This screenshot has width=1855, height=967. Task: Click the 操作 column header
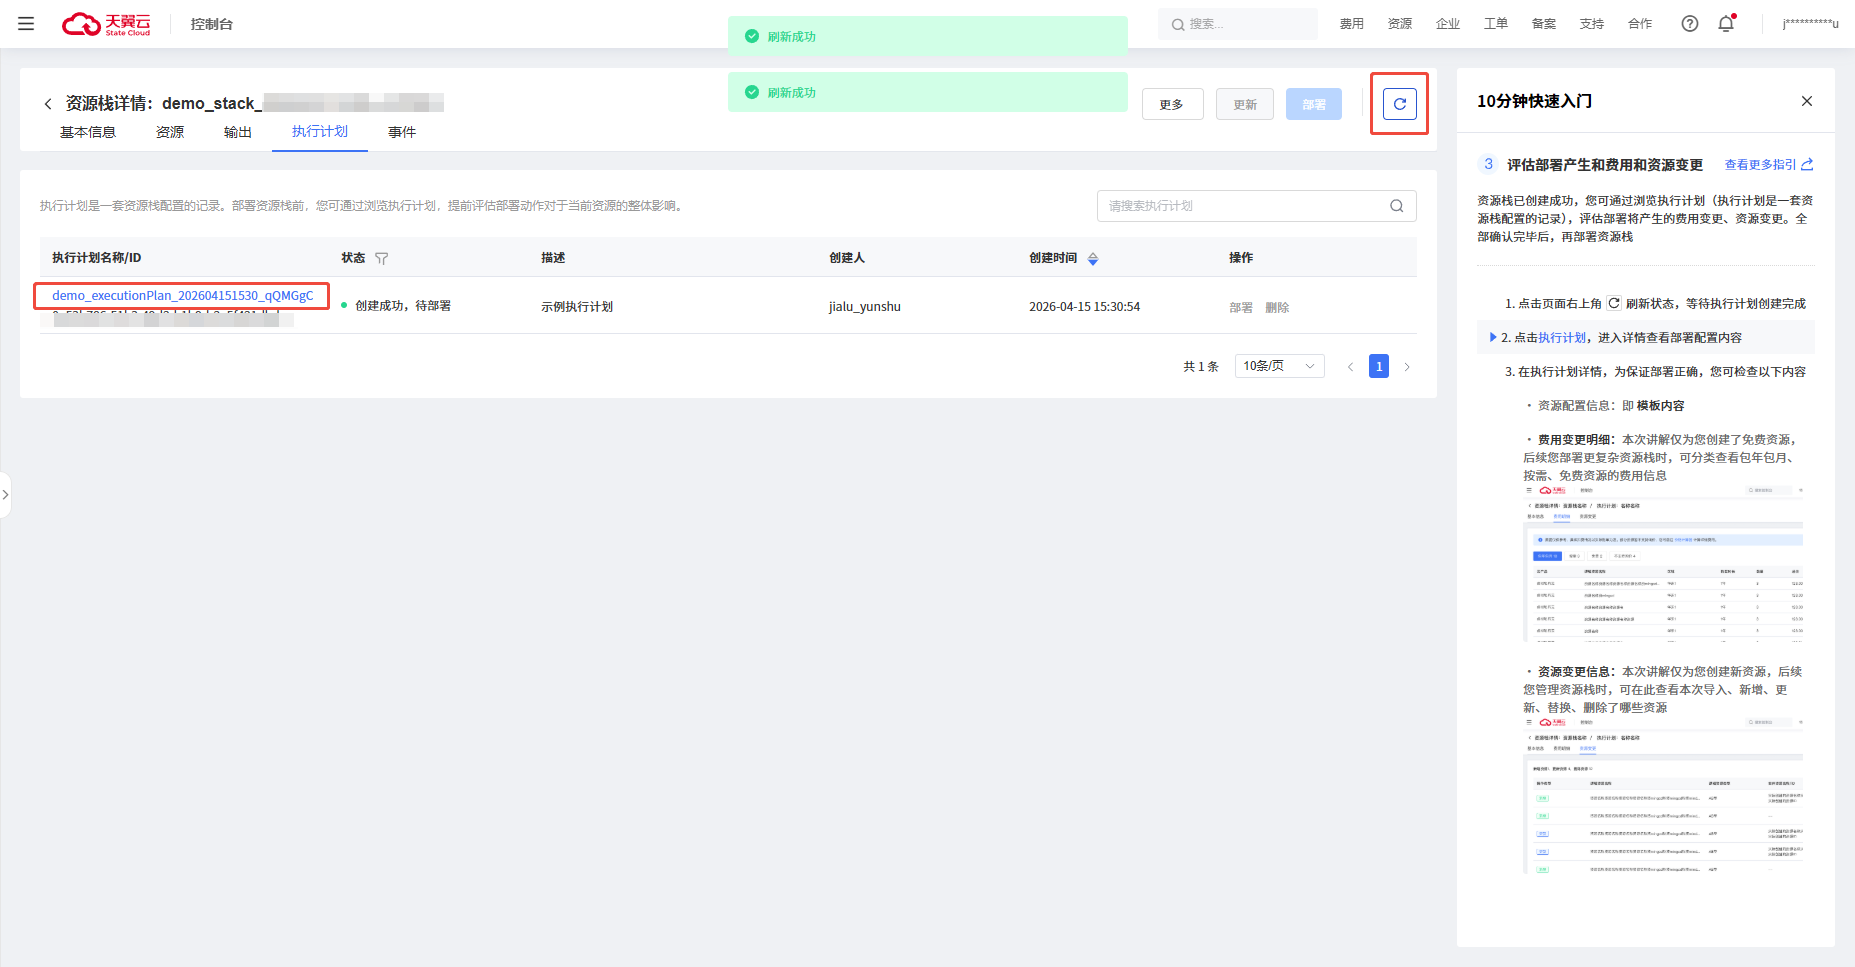click(1241, 258)
